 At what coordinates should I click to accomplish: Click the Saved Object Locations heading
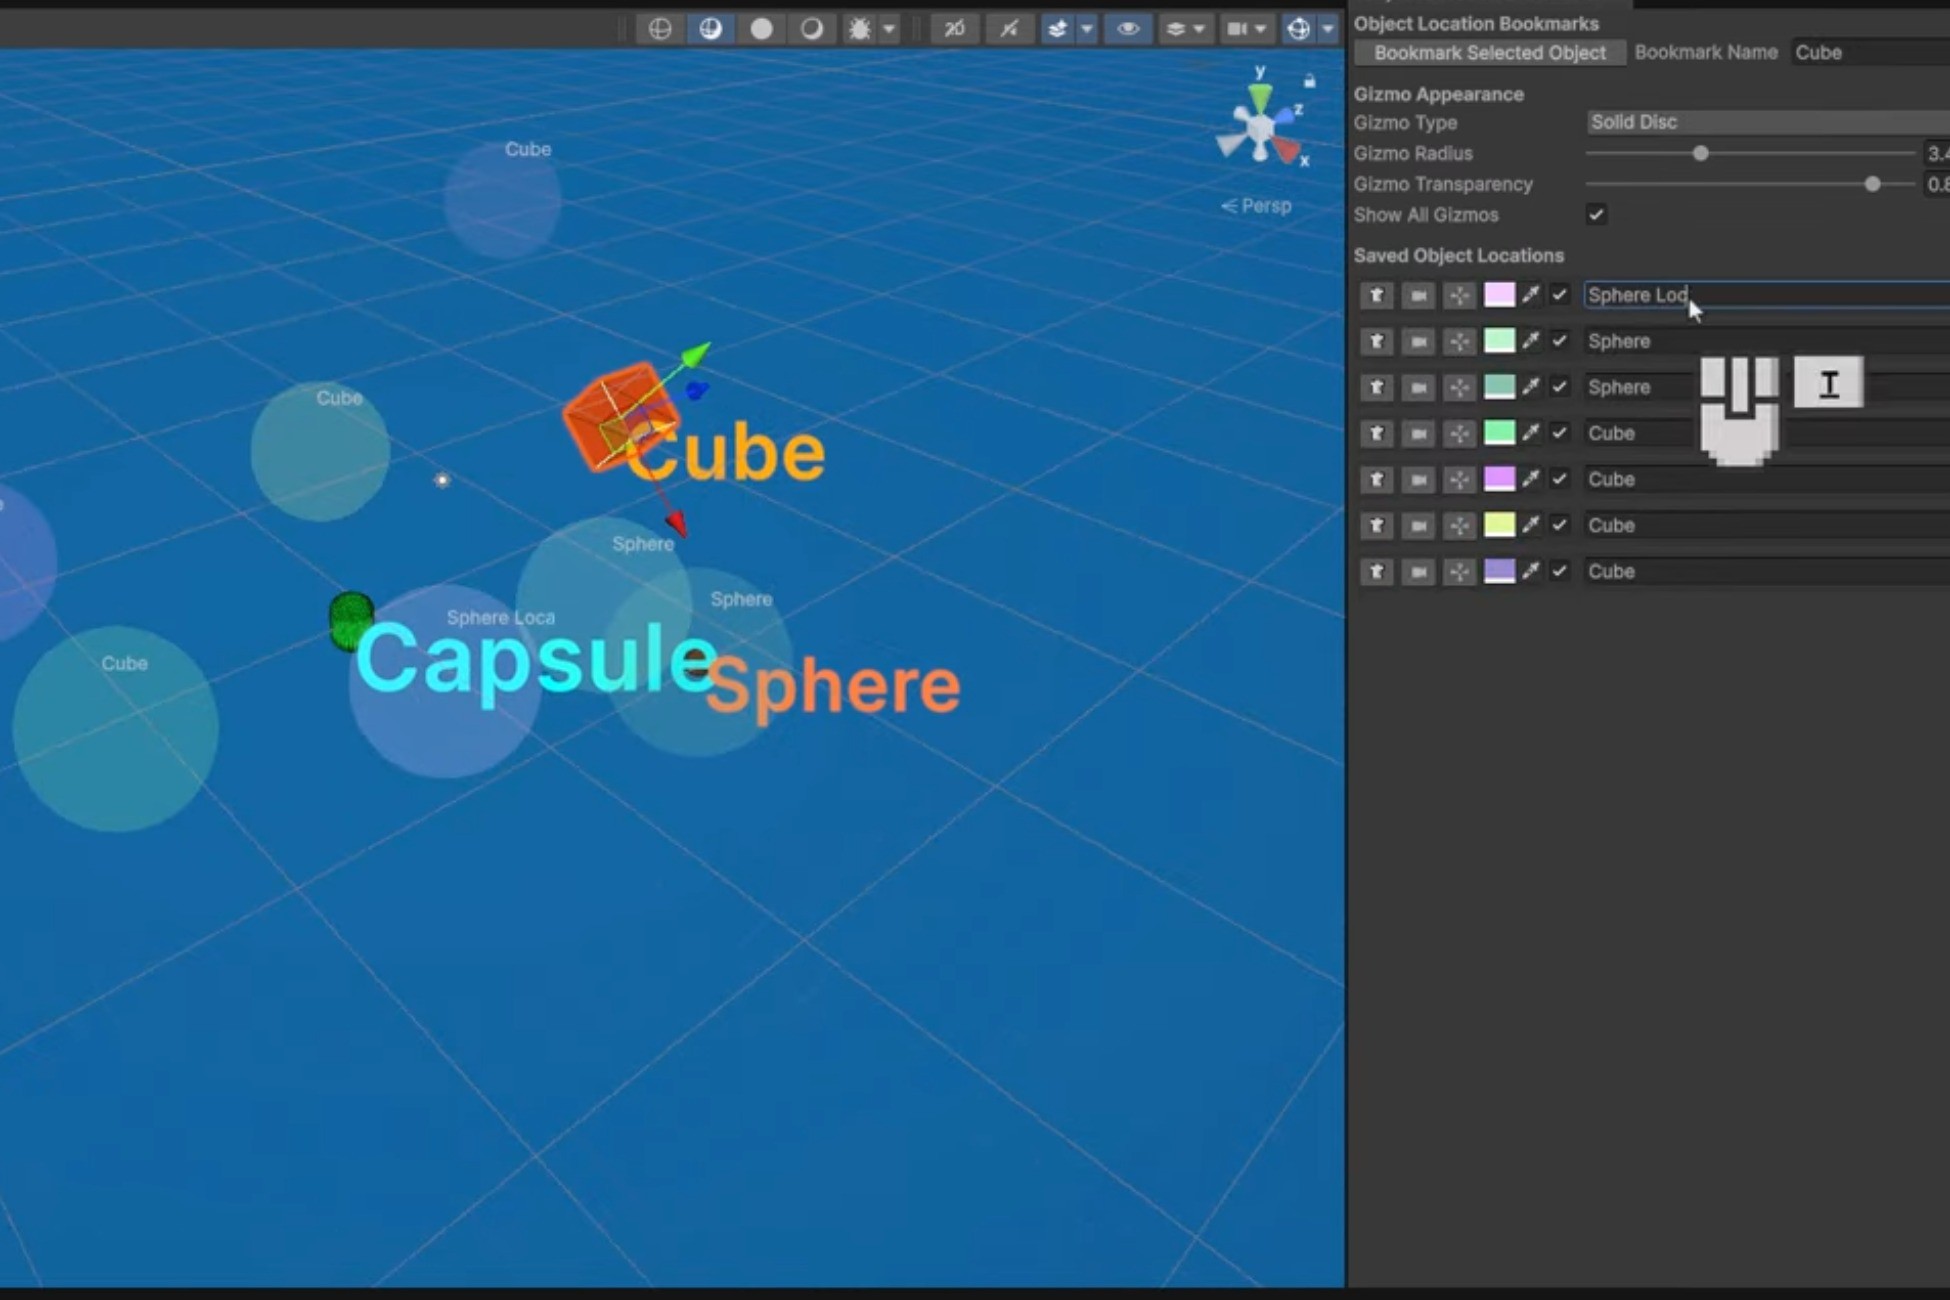click(1458, 255)
